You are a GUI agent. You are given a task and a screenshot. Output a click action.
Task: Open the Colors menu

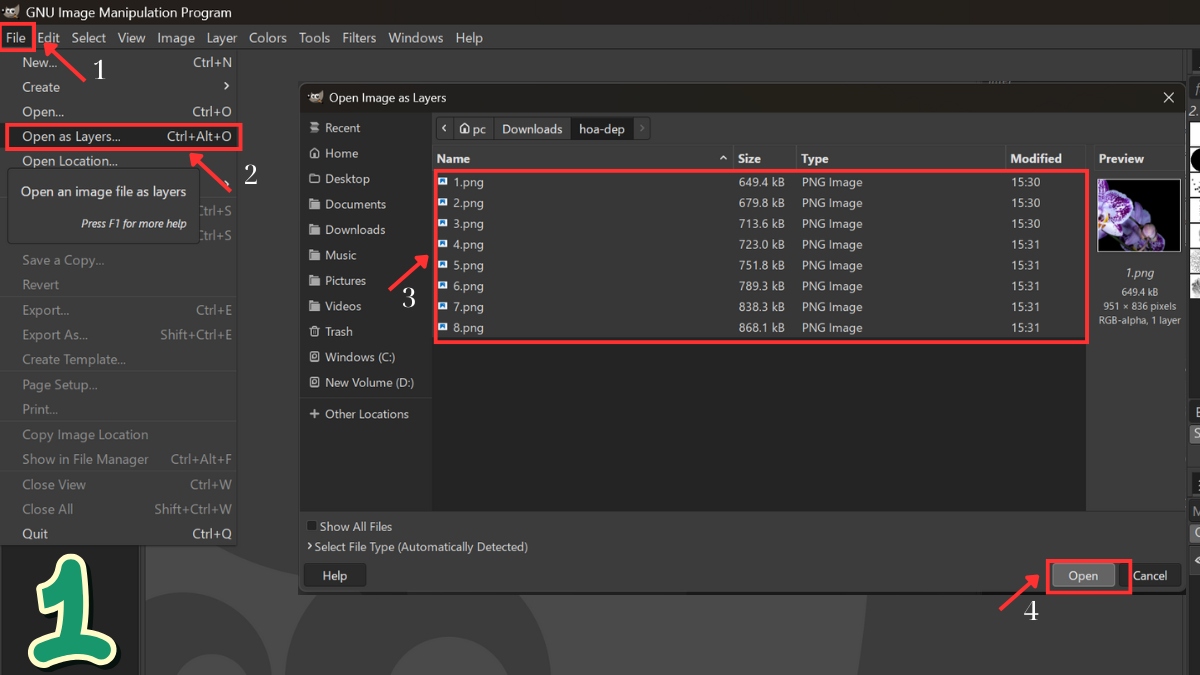click(x=268, y=38)
